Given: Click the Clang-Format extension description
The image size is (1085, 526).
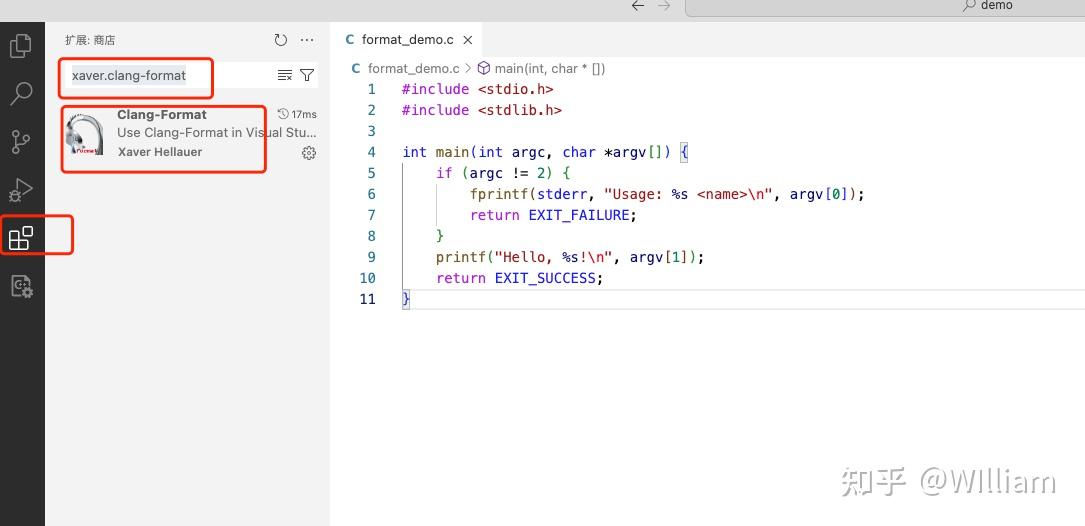Looking at the screenshot, I should tap(217, 133).
